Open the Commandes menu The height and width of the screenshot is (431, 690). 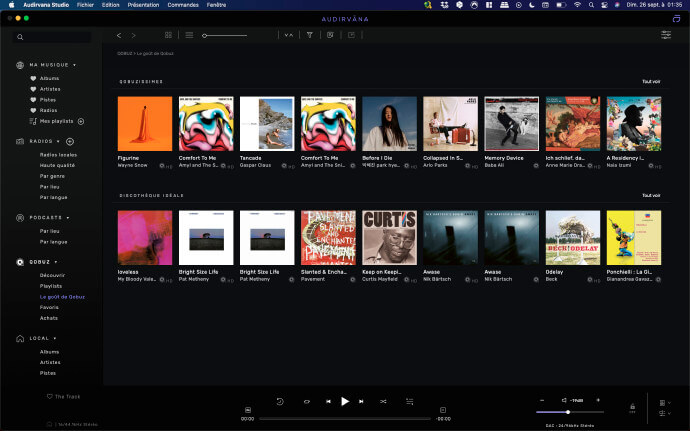[x=183, y=5]
